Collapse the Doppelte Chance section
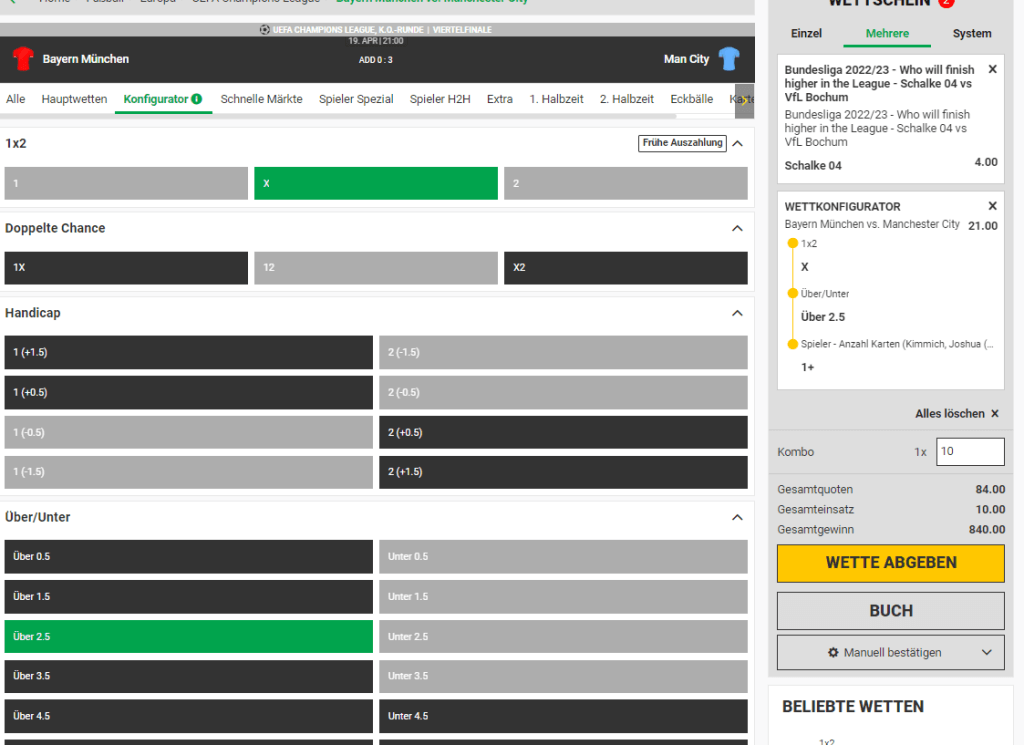This screenshot has height=745, width=1024. point(738,228)
